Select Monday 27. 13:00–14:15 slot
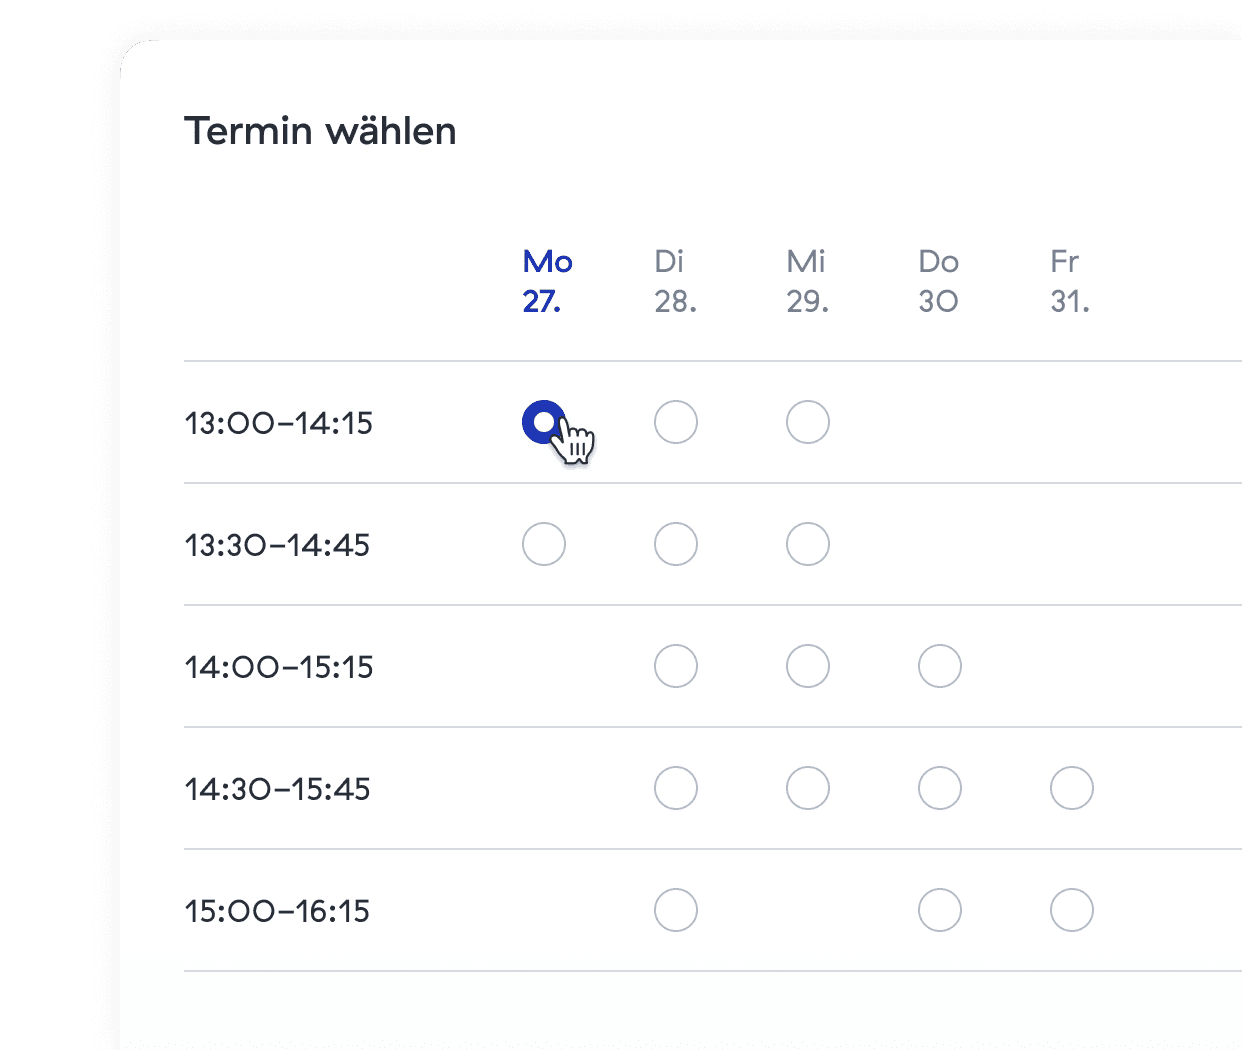The height and width of the screenshot is (1050, 1242). tap(544, 422)
